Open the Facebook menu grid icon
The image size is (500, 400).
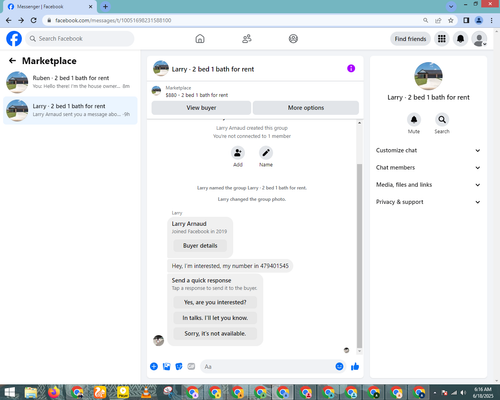pos(442,39)
